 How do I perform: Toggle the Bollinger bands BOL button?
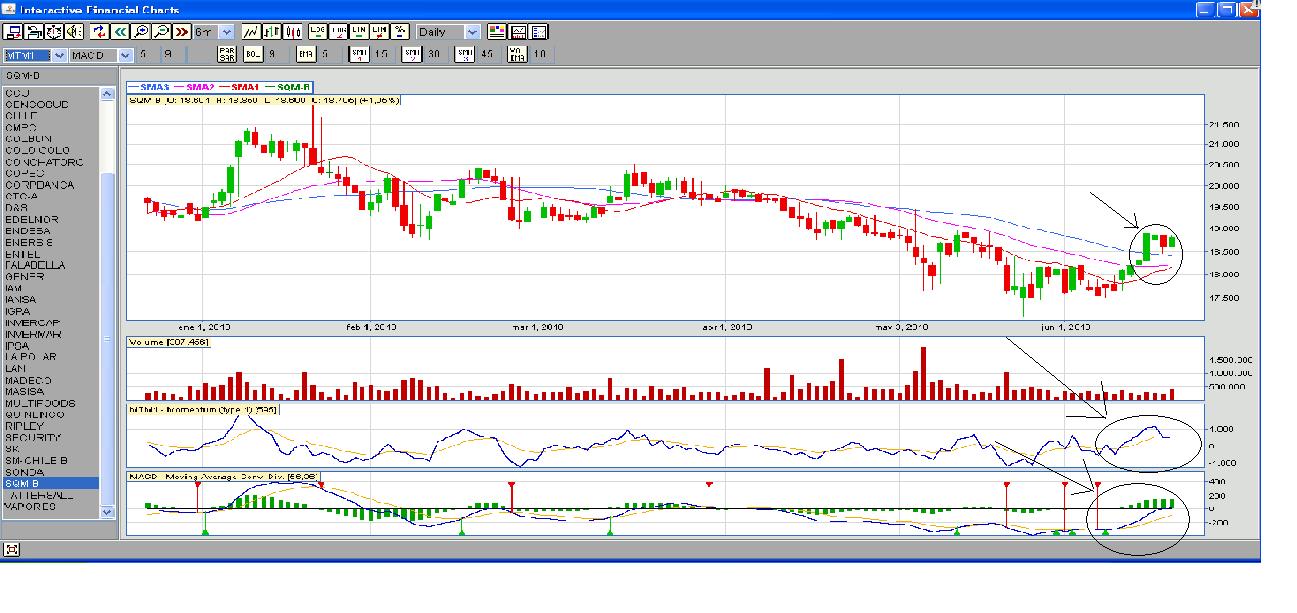(253, 55)
